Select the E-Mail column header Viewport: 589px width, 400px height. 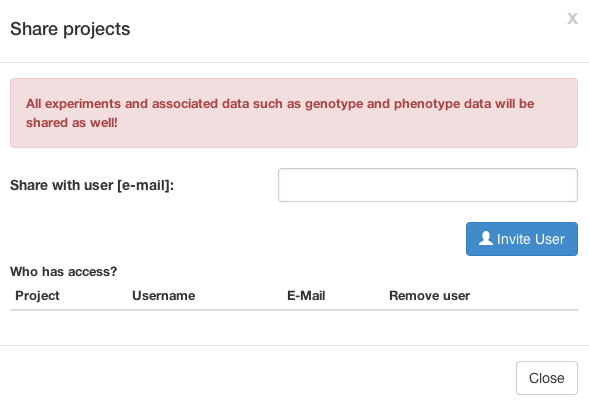click(306, 296)
